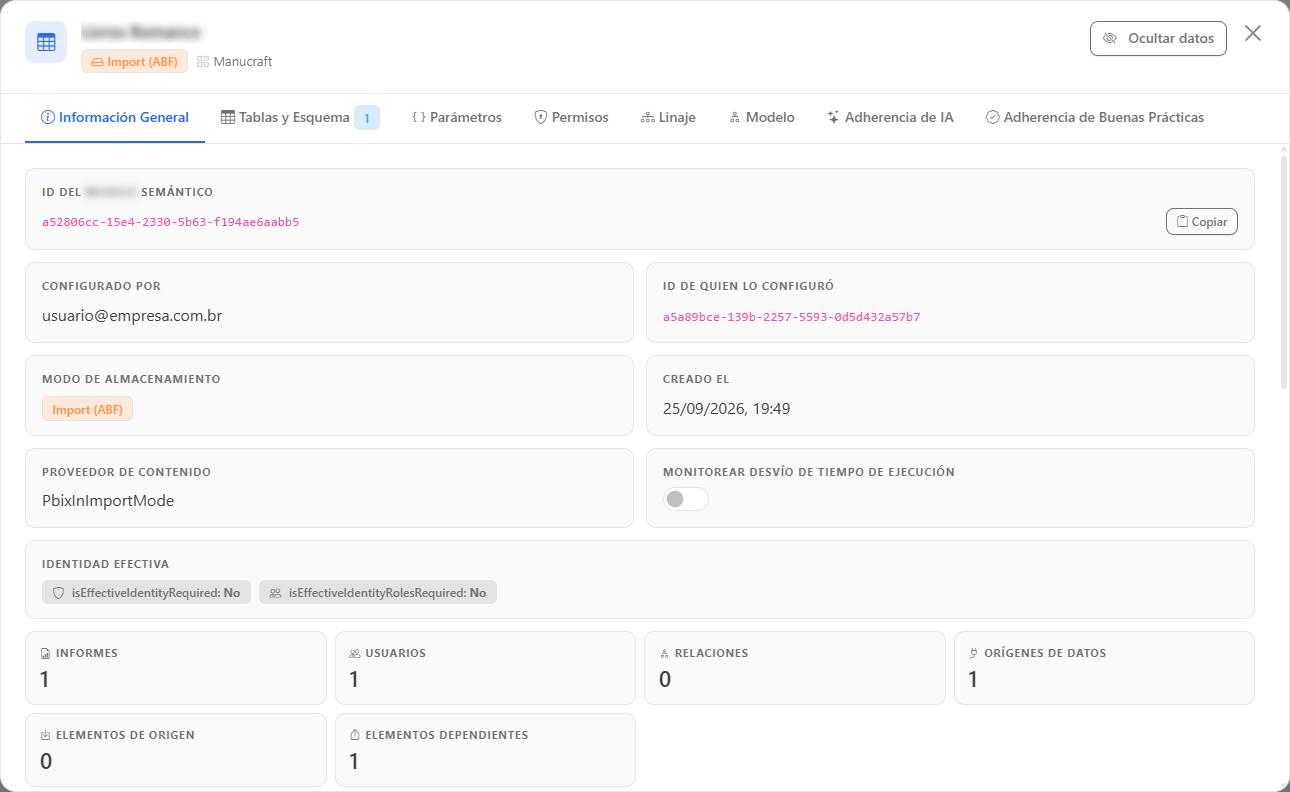Click the configurer ID a5a89bce value
1290x792 pixels.
click(x=792, y=317)
